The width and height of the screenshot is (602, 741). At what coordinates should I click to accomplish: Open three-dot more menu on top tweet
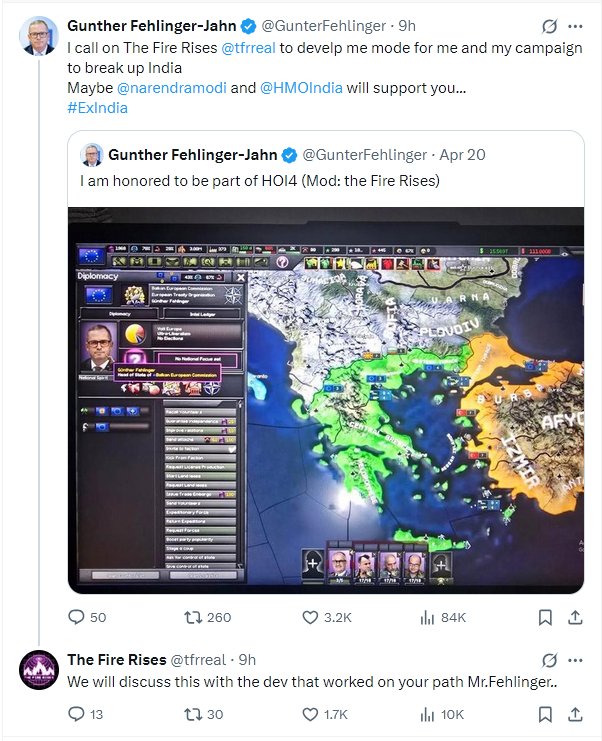(575, 26)
